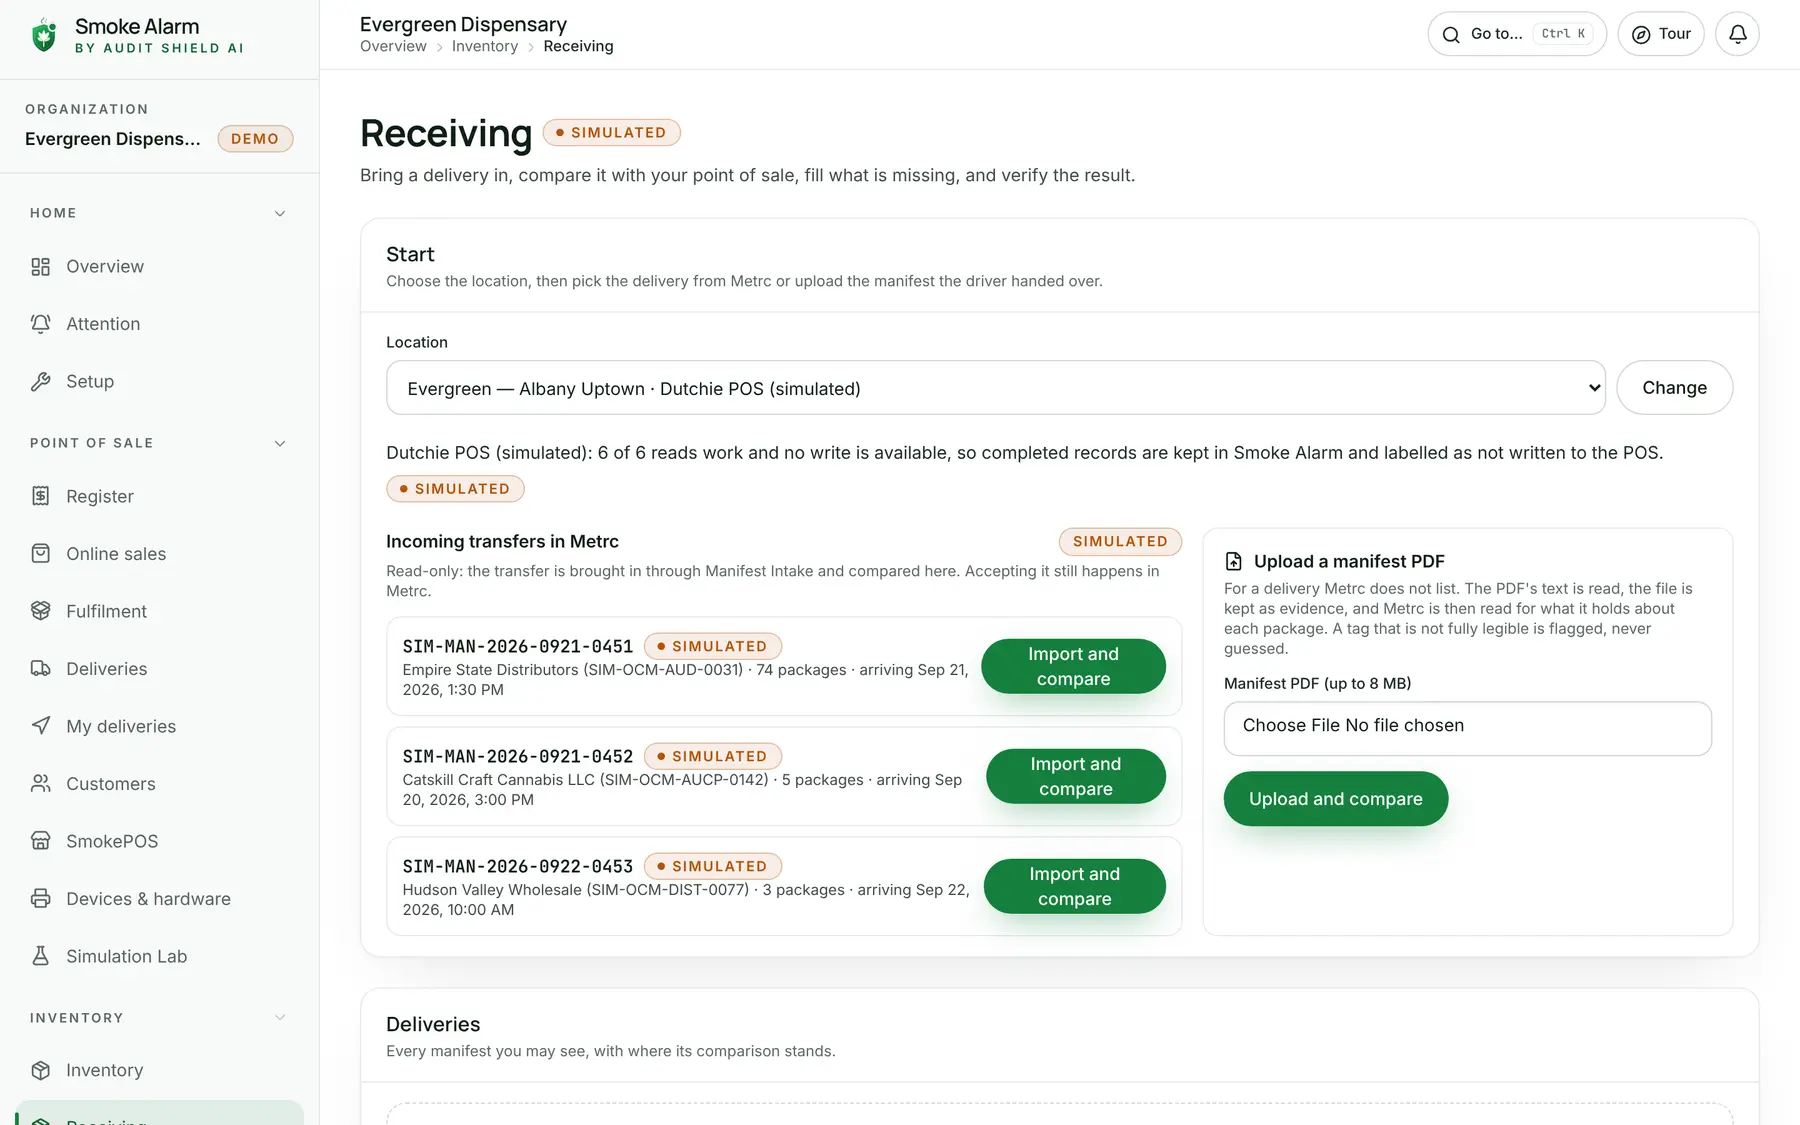The height and width of the screenshot is (1125, 1800).
Task: Click Upload and compare button
Action: pyautogui.click(x=1336, y=799)
